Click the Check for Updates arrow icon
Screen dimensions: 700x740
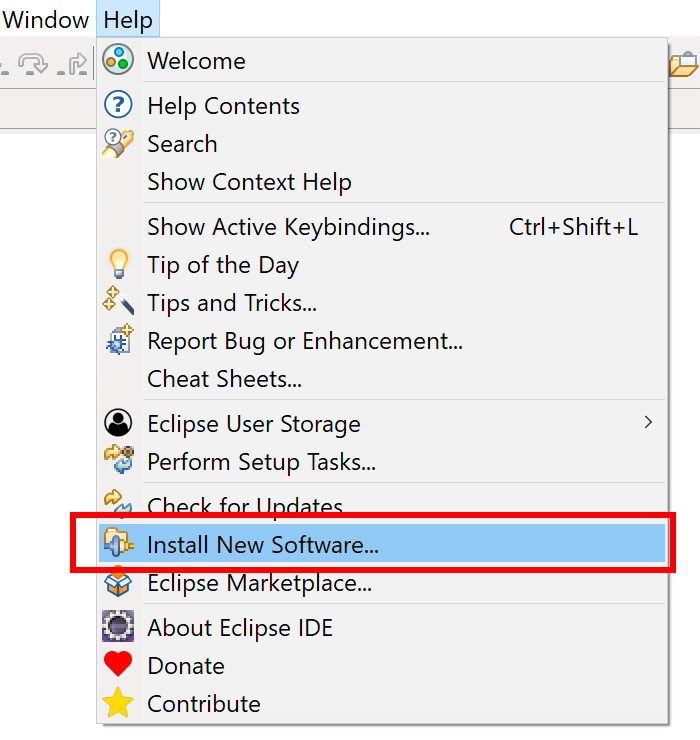tap(118, 502)
